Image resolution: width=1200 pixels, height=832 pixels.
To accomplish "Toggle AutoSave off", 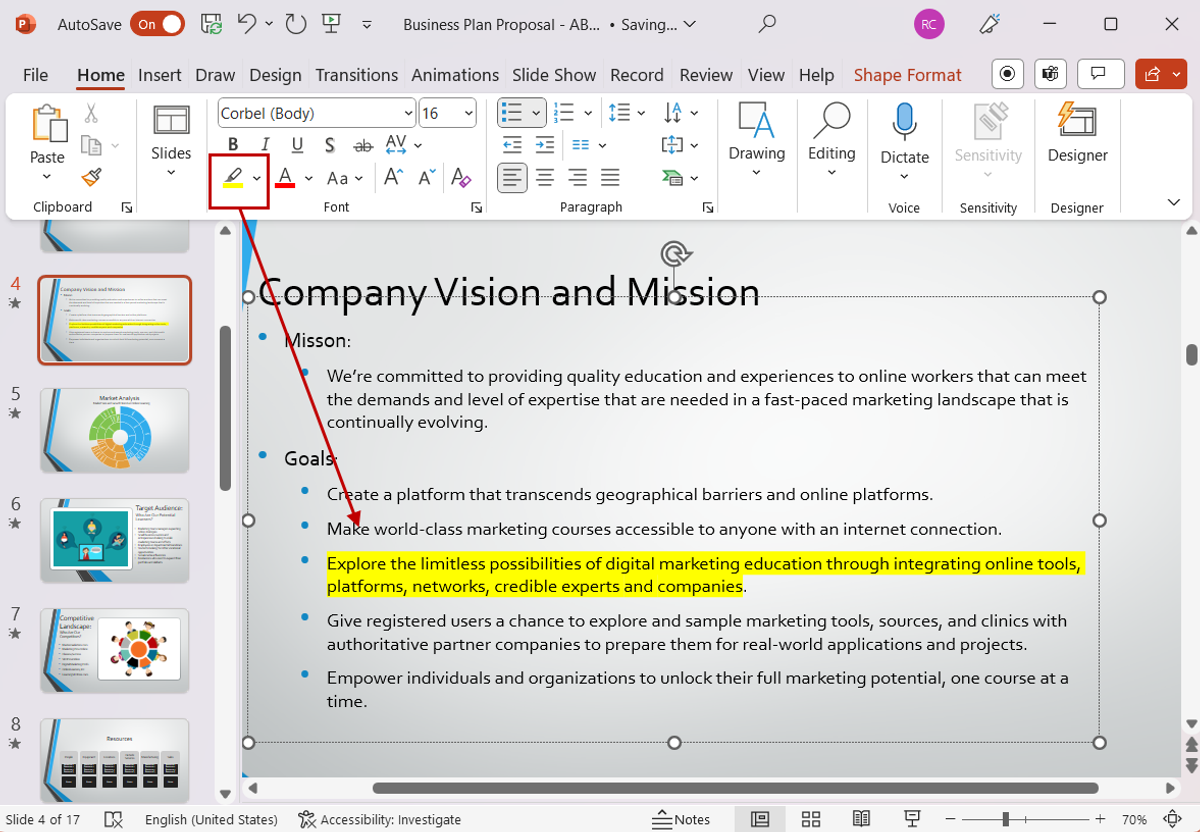I will tap(155, 23).
